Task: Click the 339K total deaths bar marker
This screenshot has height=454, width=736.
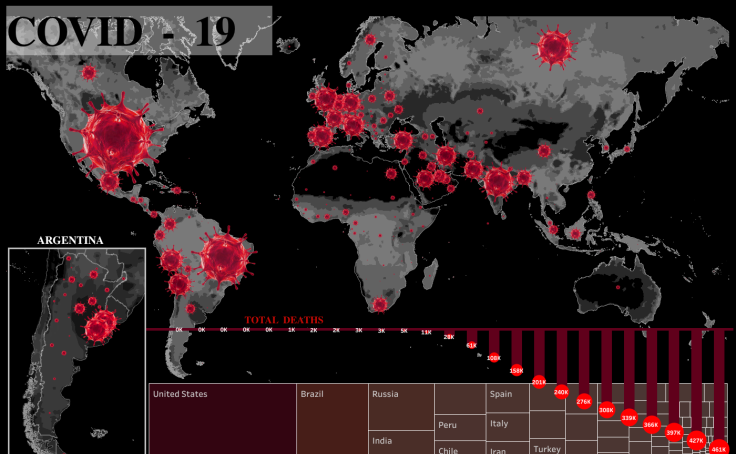Action: (x=629, y=417)
